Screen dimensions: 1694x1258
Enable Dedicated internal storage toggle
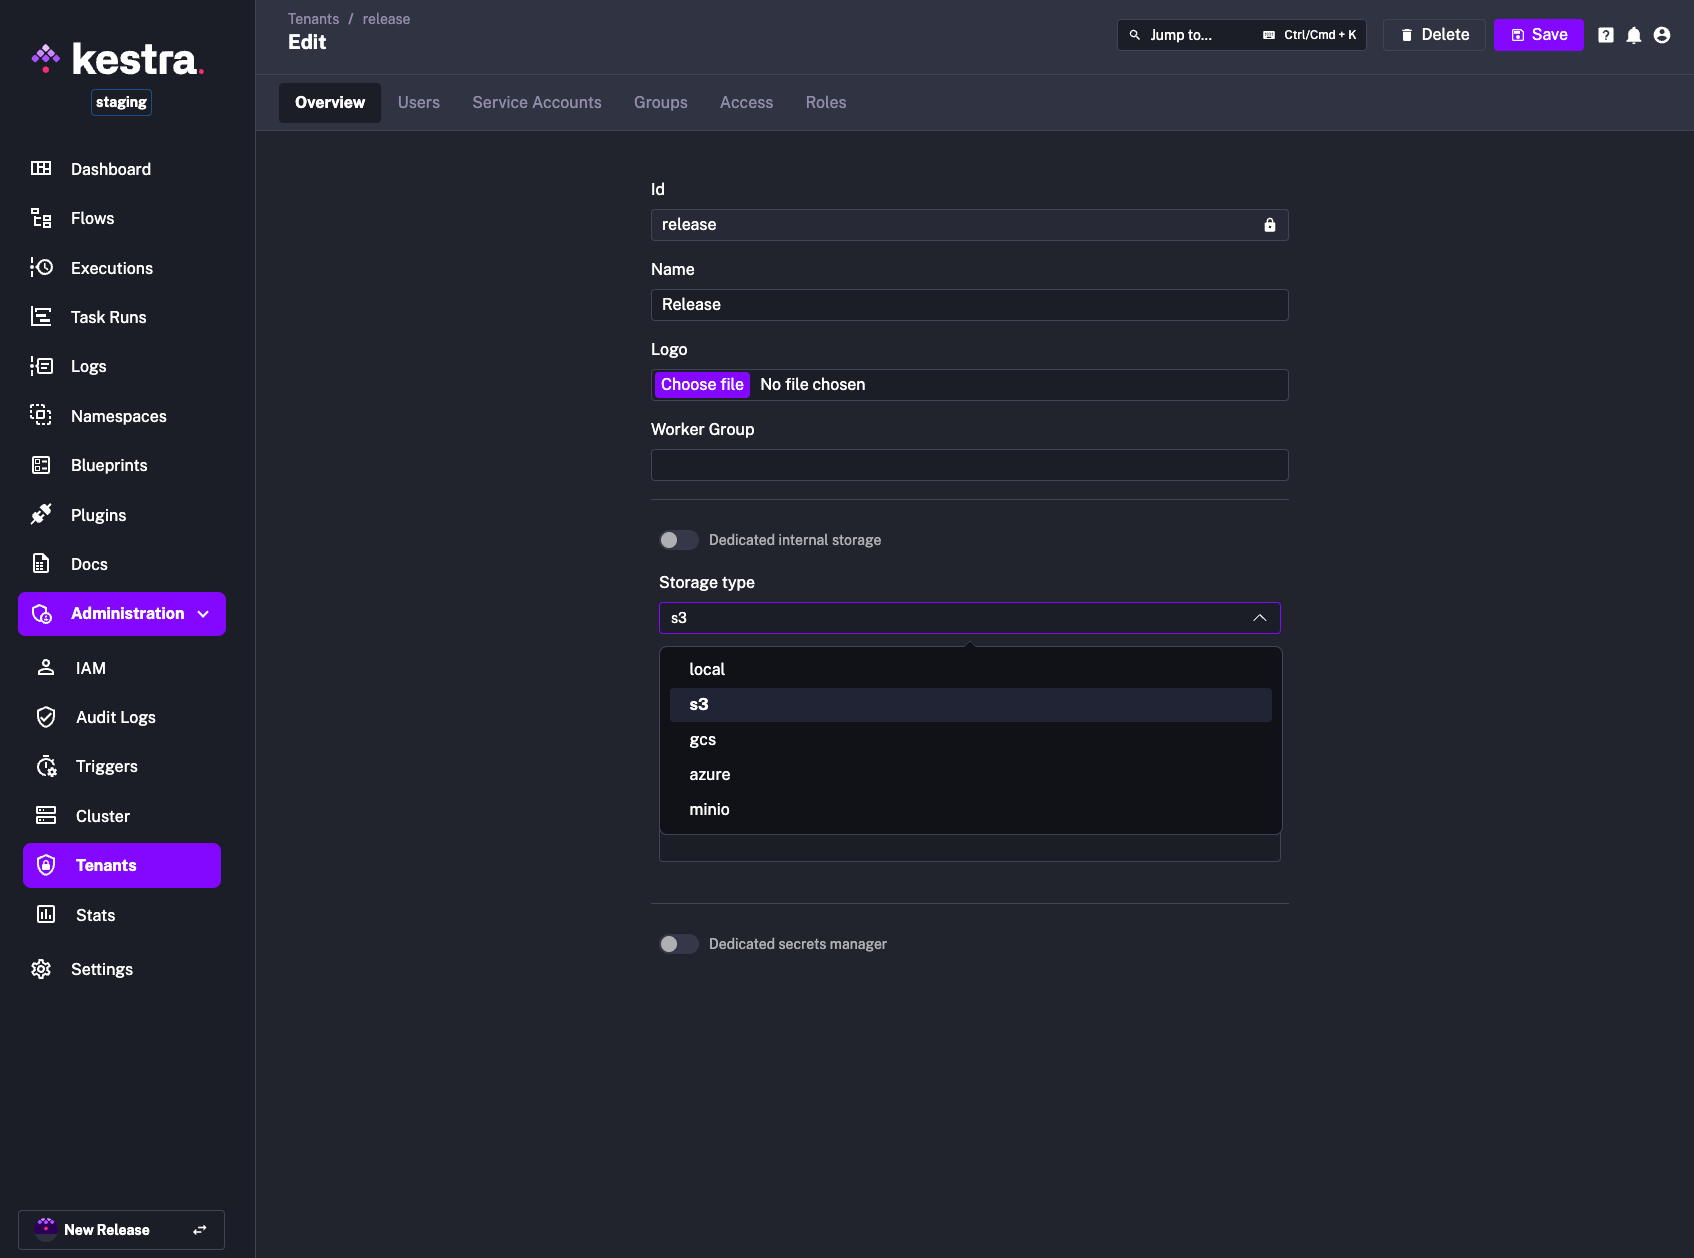click(x=678, y=540)
